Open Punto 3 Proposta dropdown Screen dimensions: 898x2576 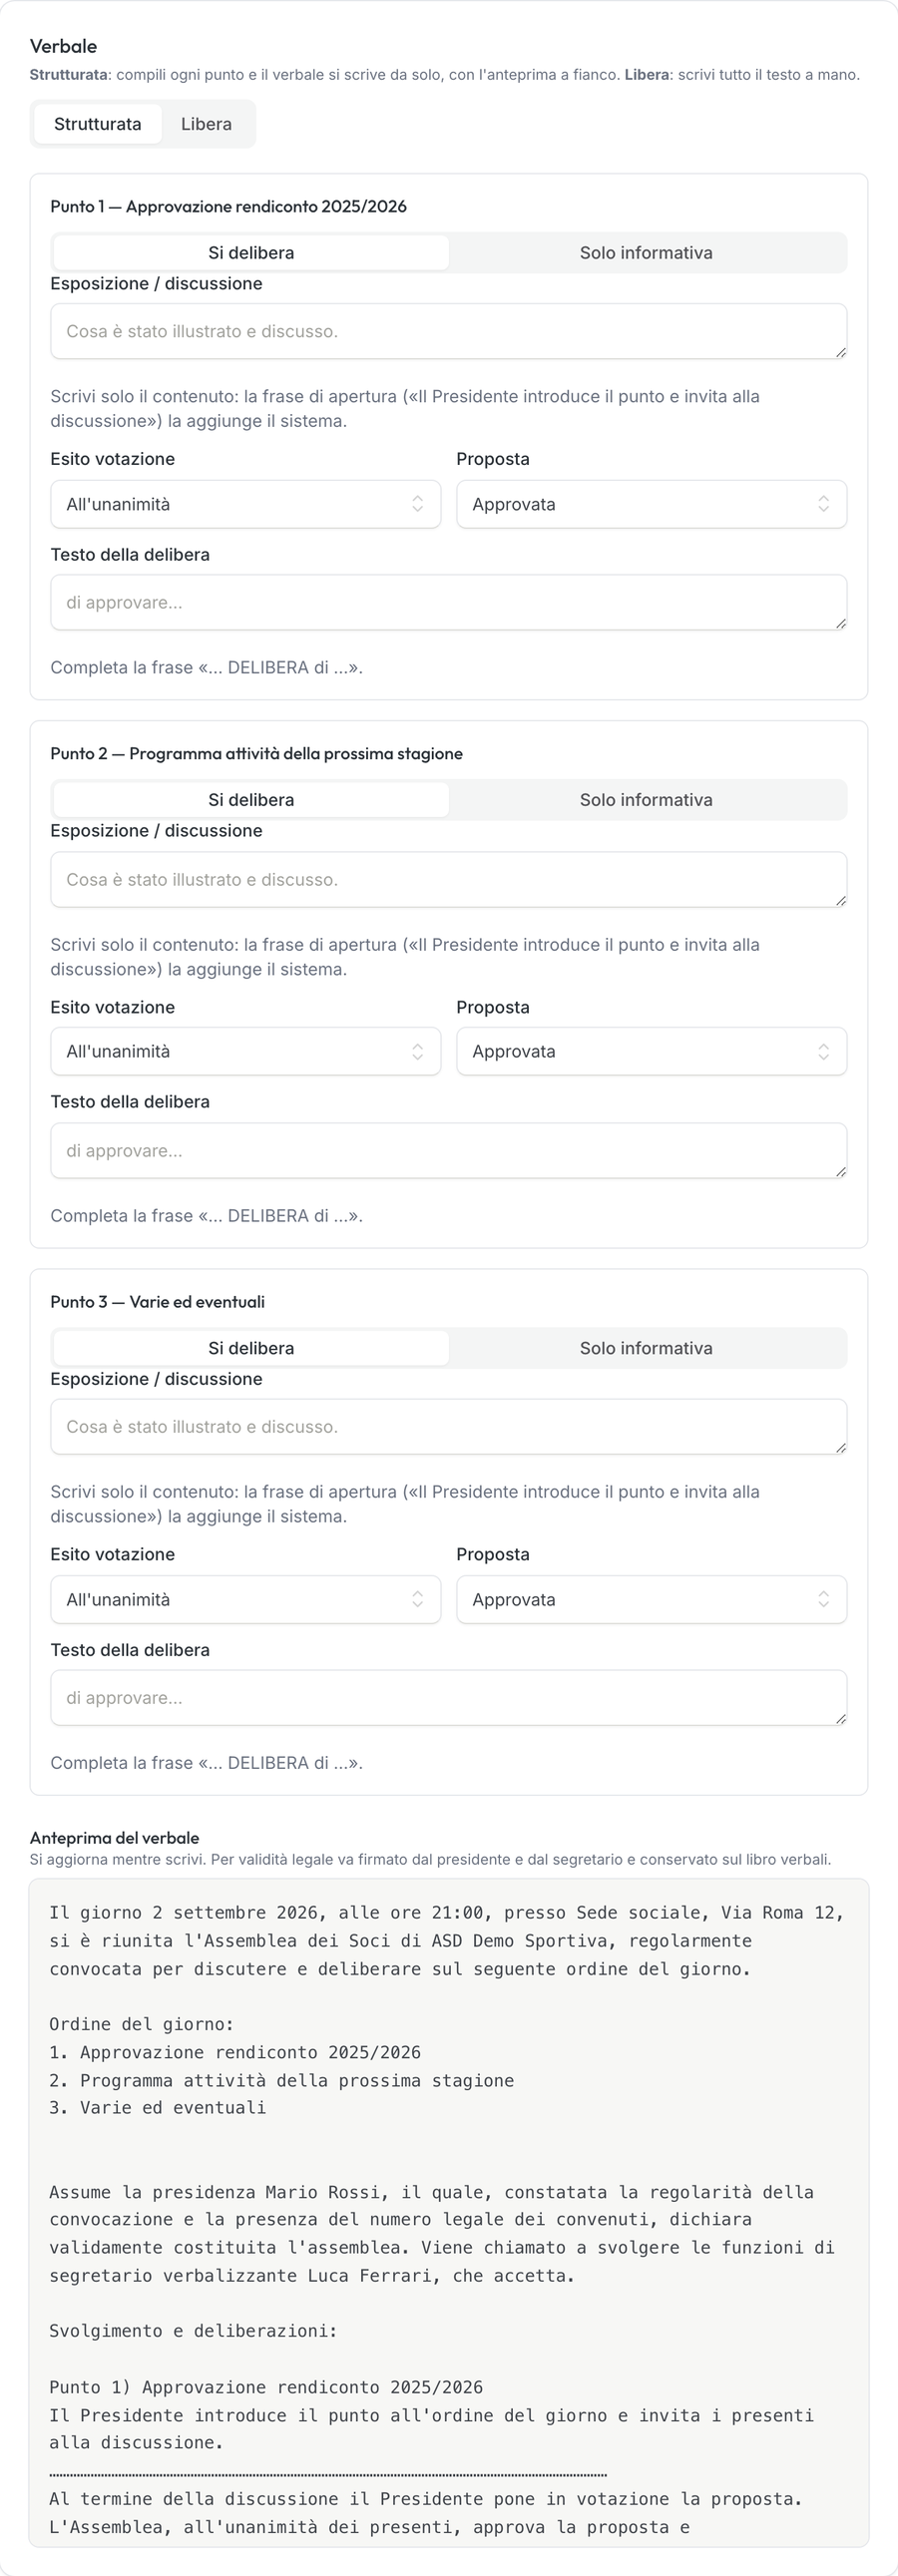pos(651,1600)
